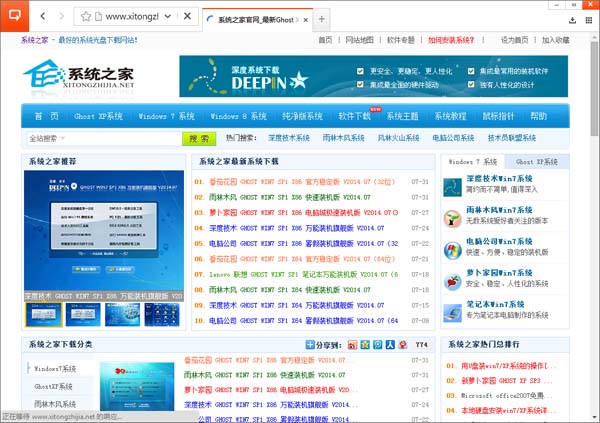Click the bookmark star in address bar
The height and width of the screenshot is (423, 600).
click(87, 18)
